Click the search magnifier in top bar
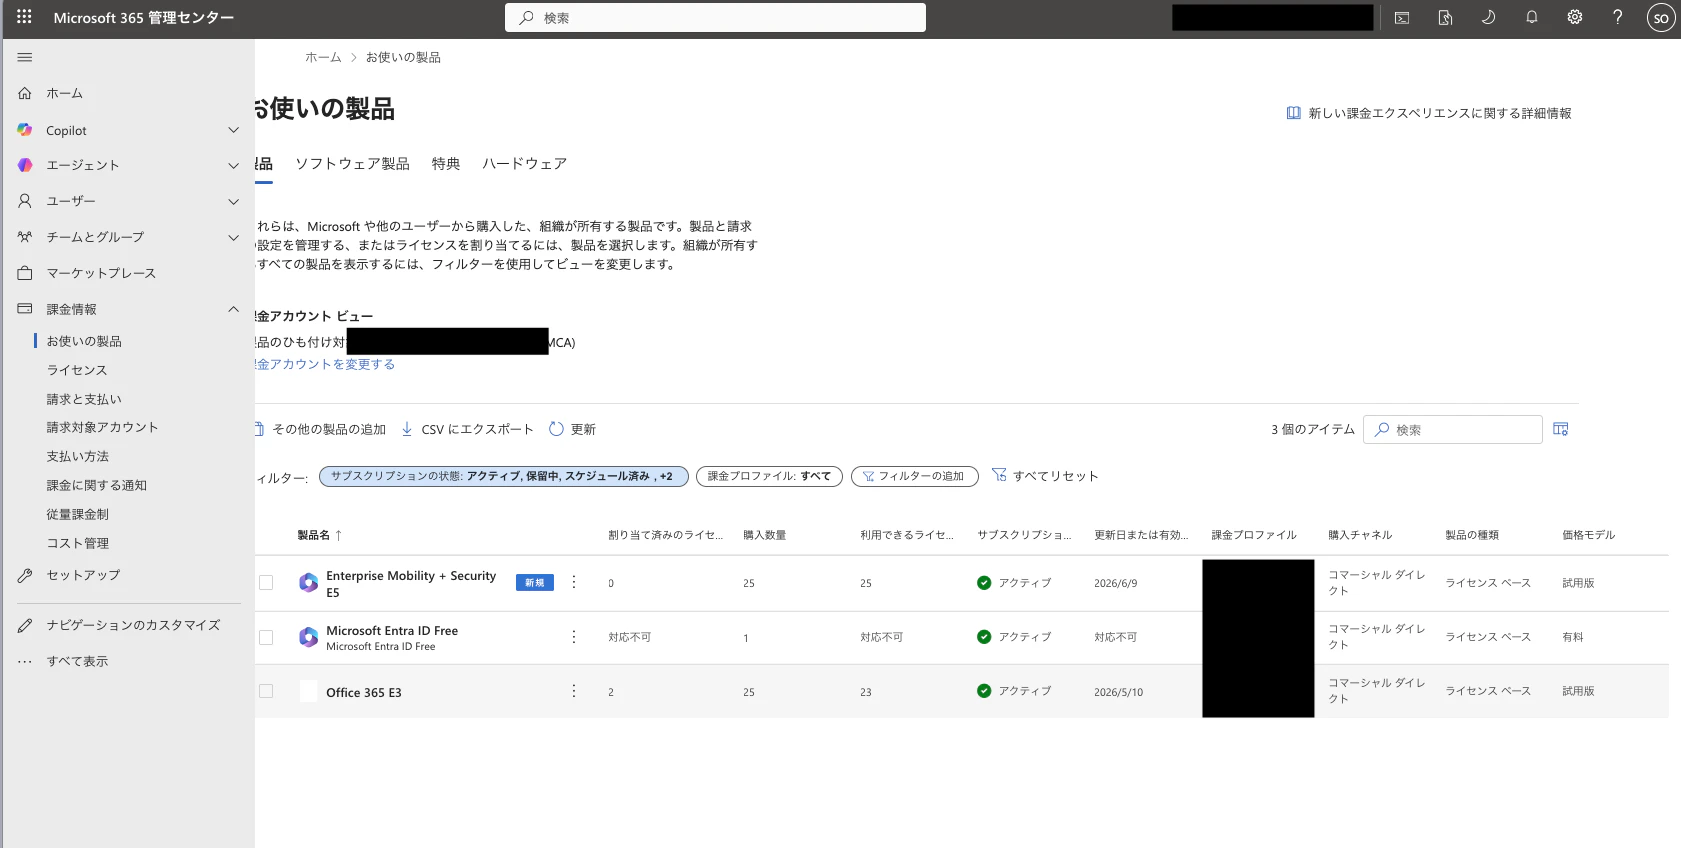 click(526, 18)
